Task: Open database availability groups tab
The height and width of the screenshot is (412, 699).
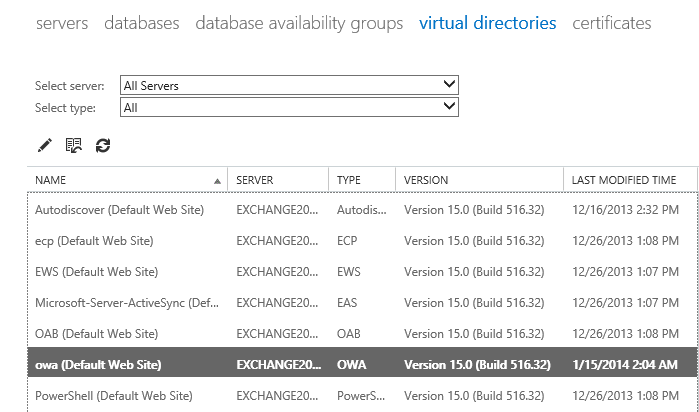Action: (299, 23)
